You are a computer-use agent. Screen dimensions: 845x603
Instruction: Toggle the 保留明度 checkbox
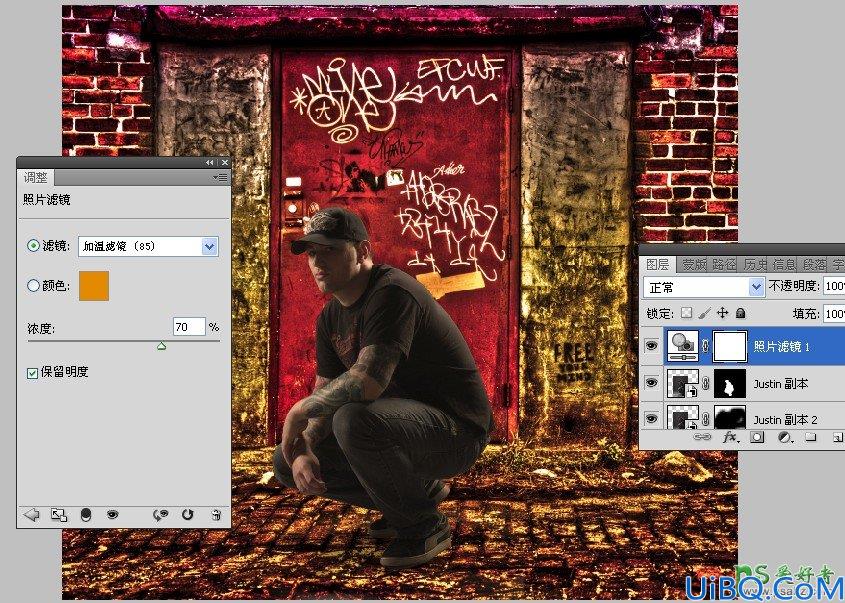32,372
